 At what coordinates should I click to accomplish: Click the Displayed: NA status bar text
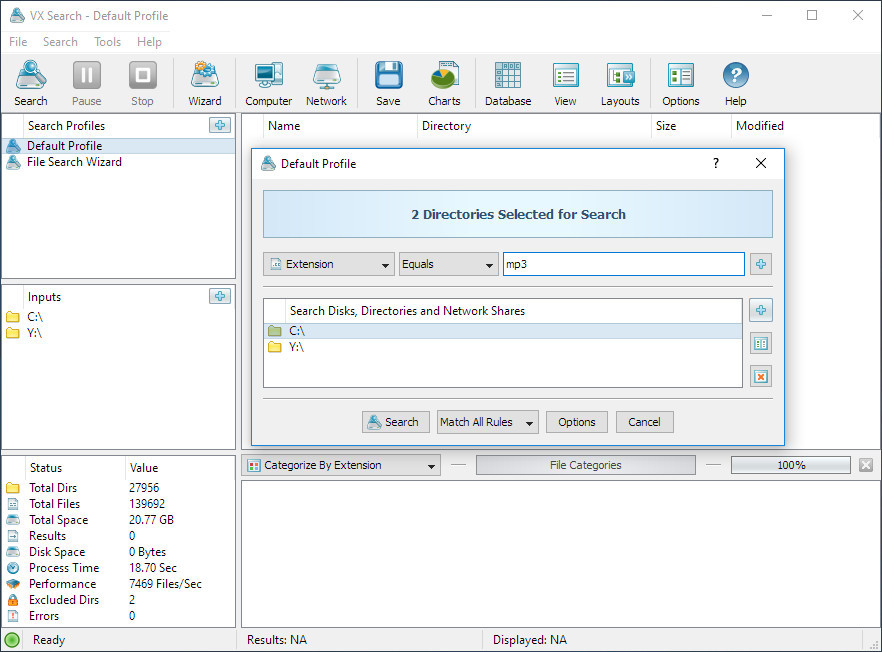[x=530, y=640]
